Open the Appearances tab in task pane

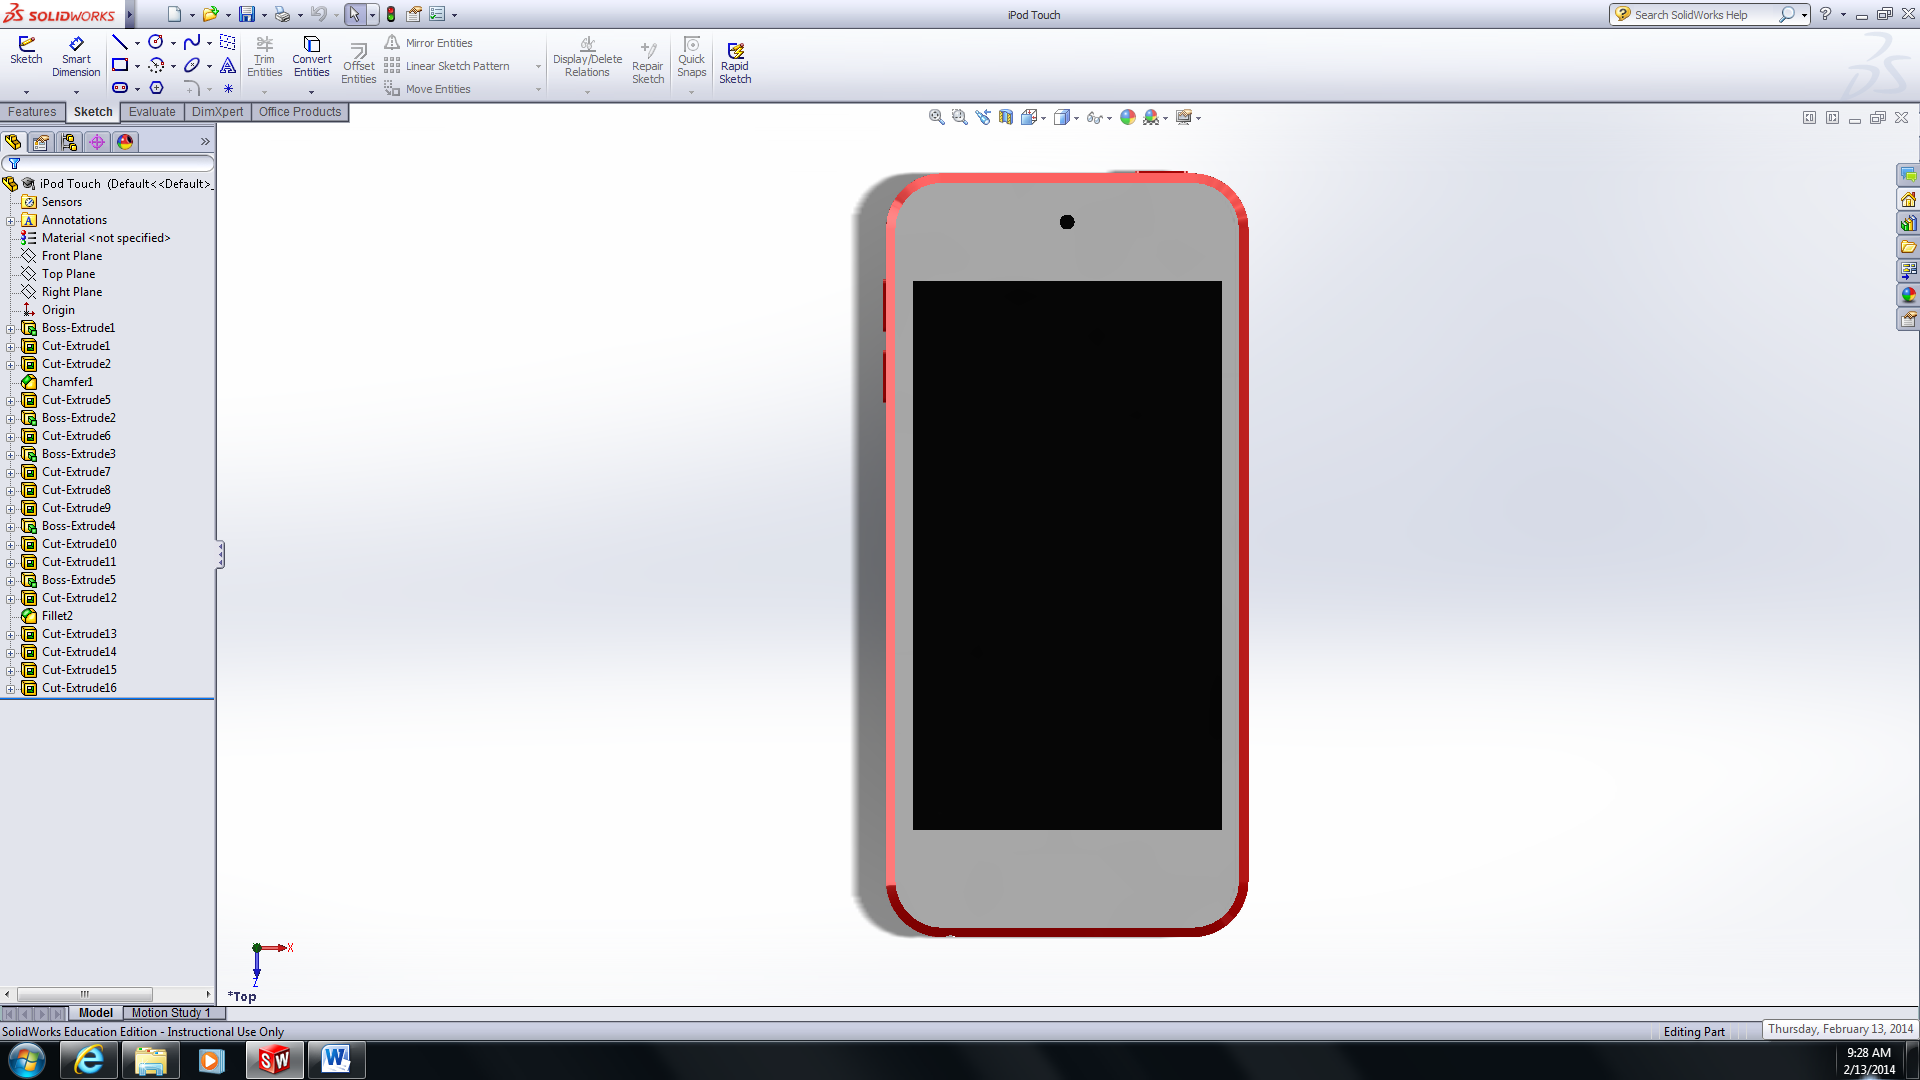[x=1909, y=295]
